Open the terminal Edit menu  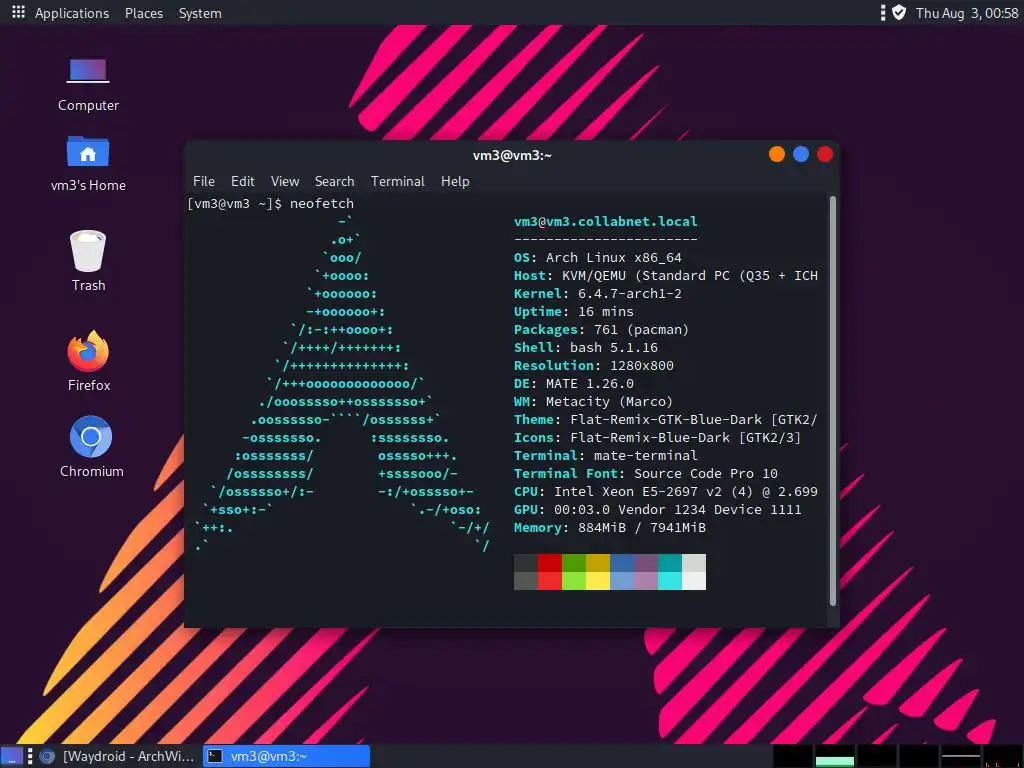pos(242,182)
